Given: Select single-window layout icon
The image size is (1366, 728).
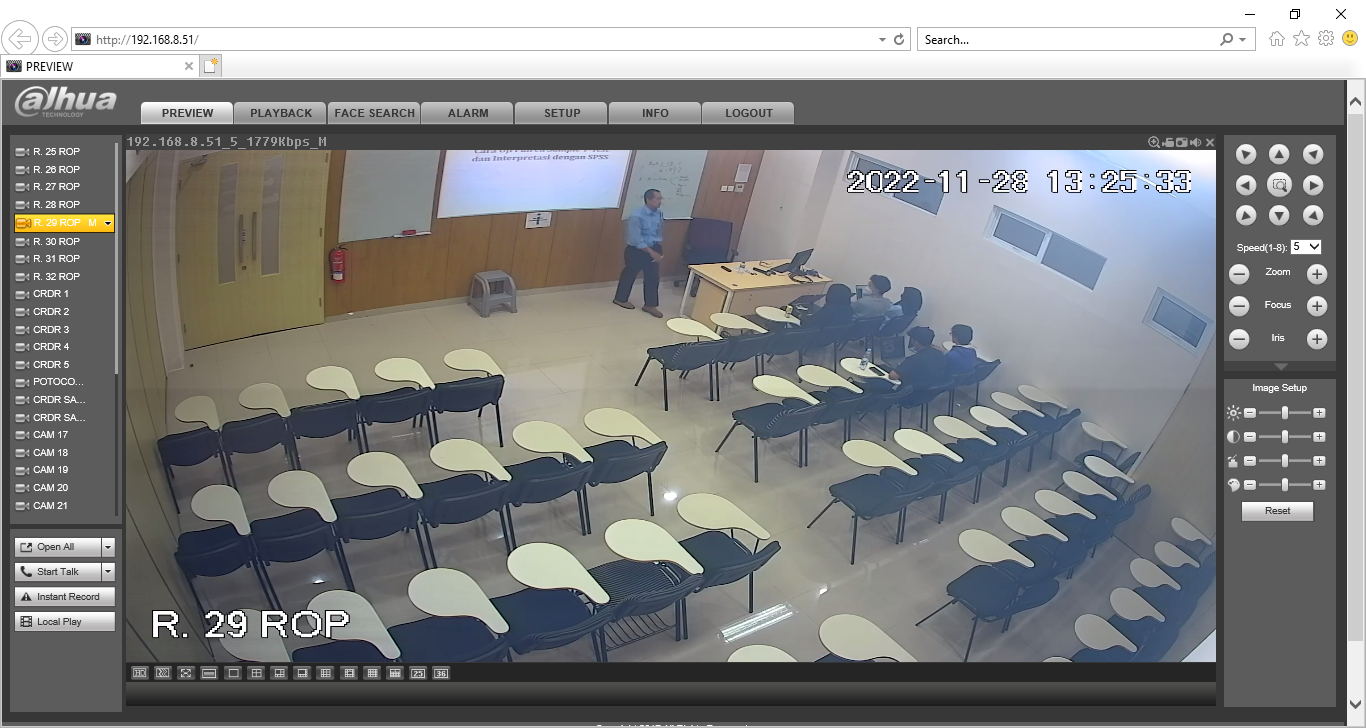Looking at the screenshot, I should (x=233, y=673).
